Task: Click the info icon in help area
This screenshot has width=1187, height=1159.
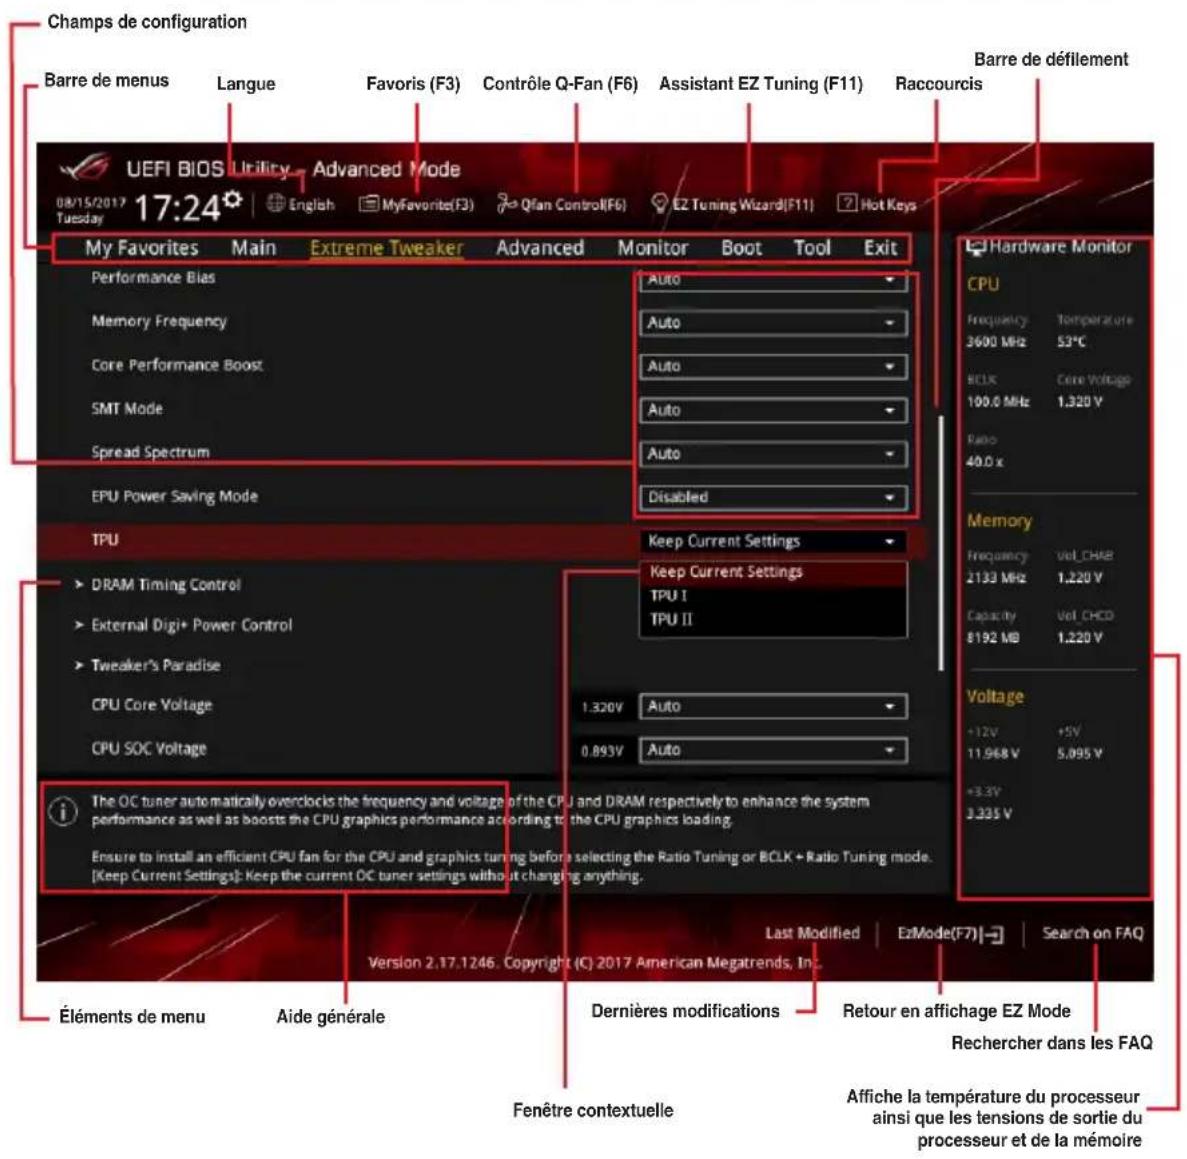Action: [63, 812]
